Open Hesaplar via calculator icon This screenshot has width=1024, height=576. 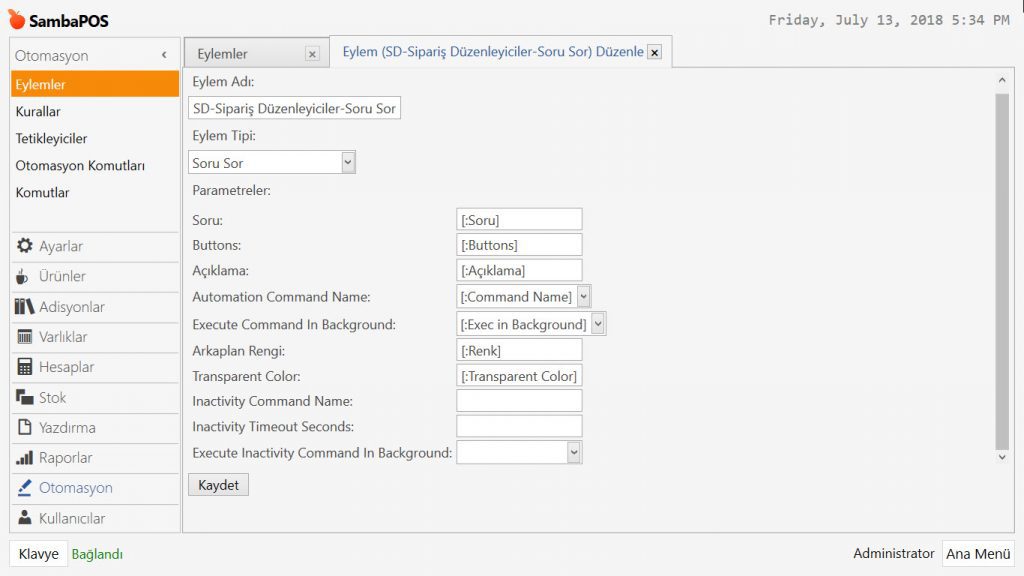click(25, 367)
